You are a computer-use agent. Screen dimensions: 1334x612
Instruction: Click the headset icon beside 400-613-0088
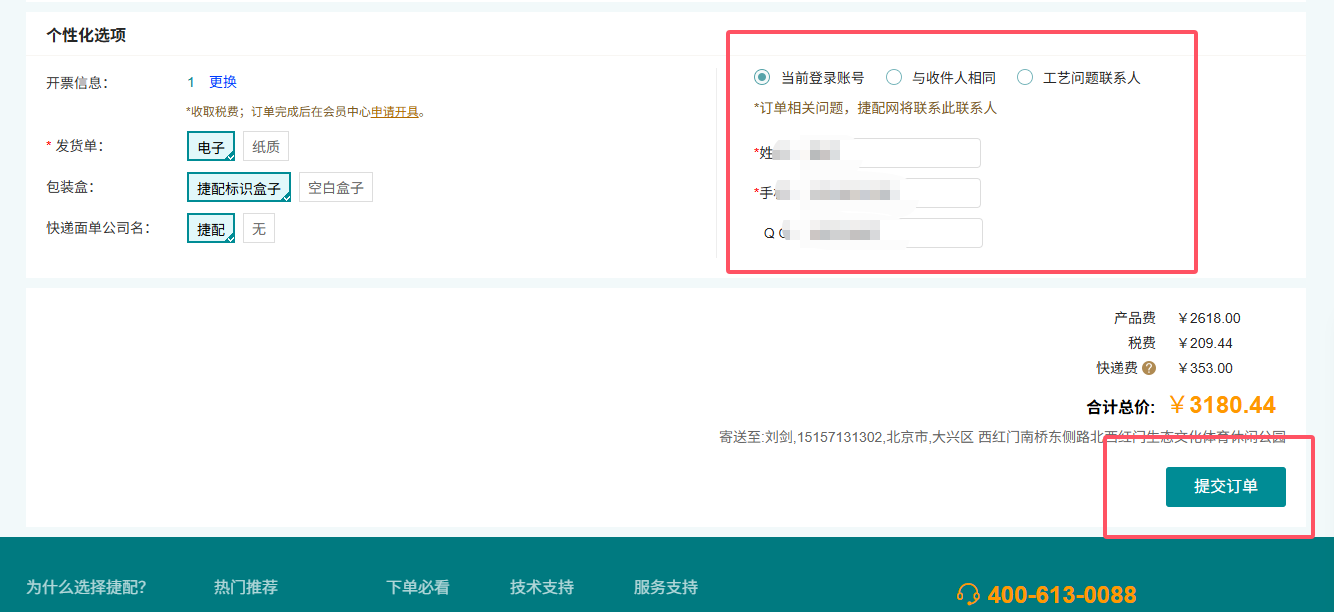[x=968, y=595]
